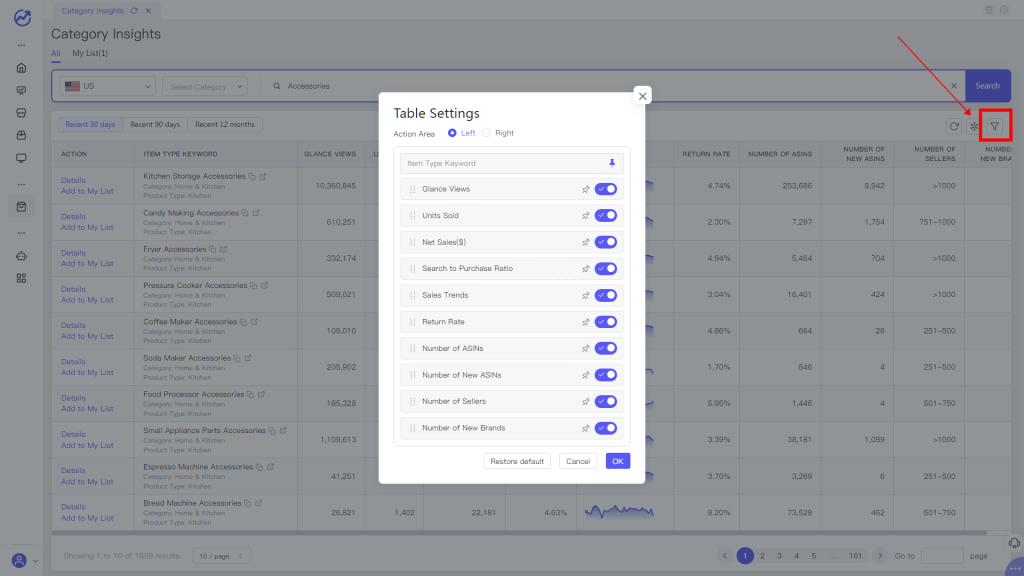This screenshot has width=1024, height=576.
Task: Jump to page 161
Action: 856,556
